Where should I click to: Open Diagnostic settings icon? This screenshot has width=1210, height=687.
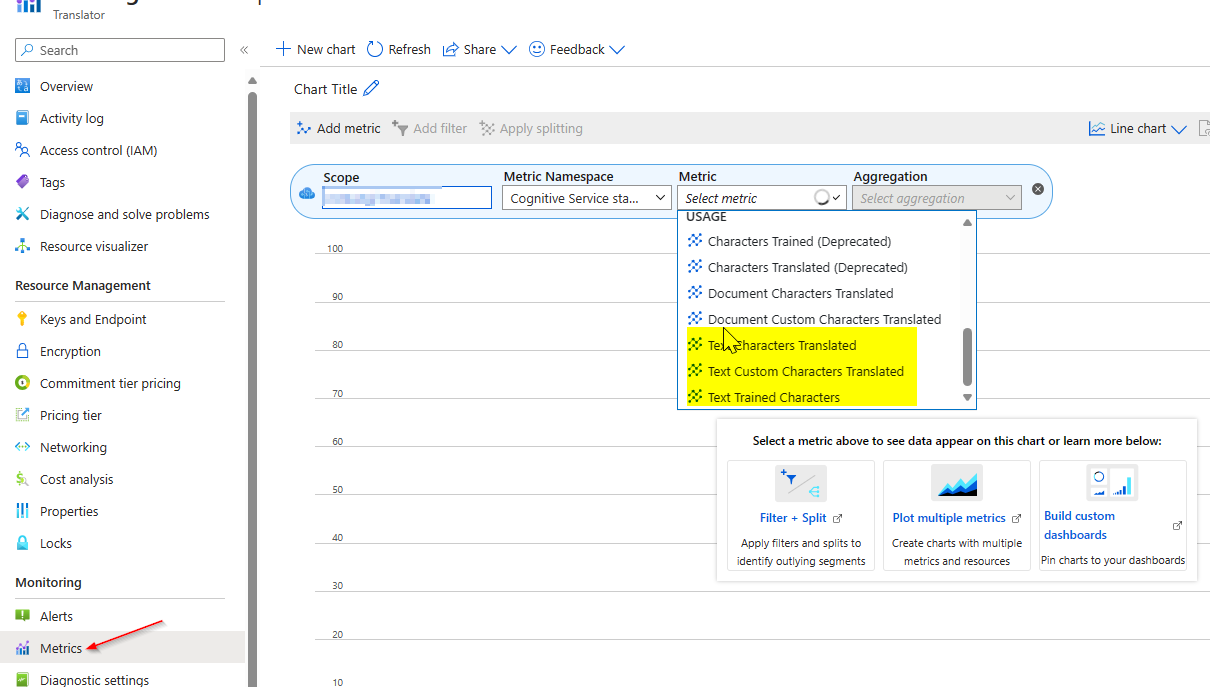pos(23,680)
